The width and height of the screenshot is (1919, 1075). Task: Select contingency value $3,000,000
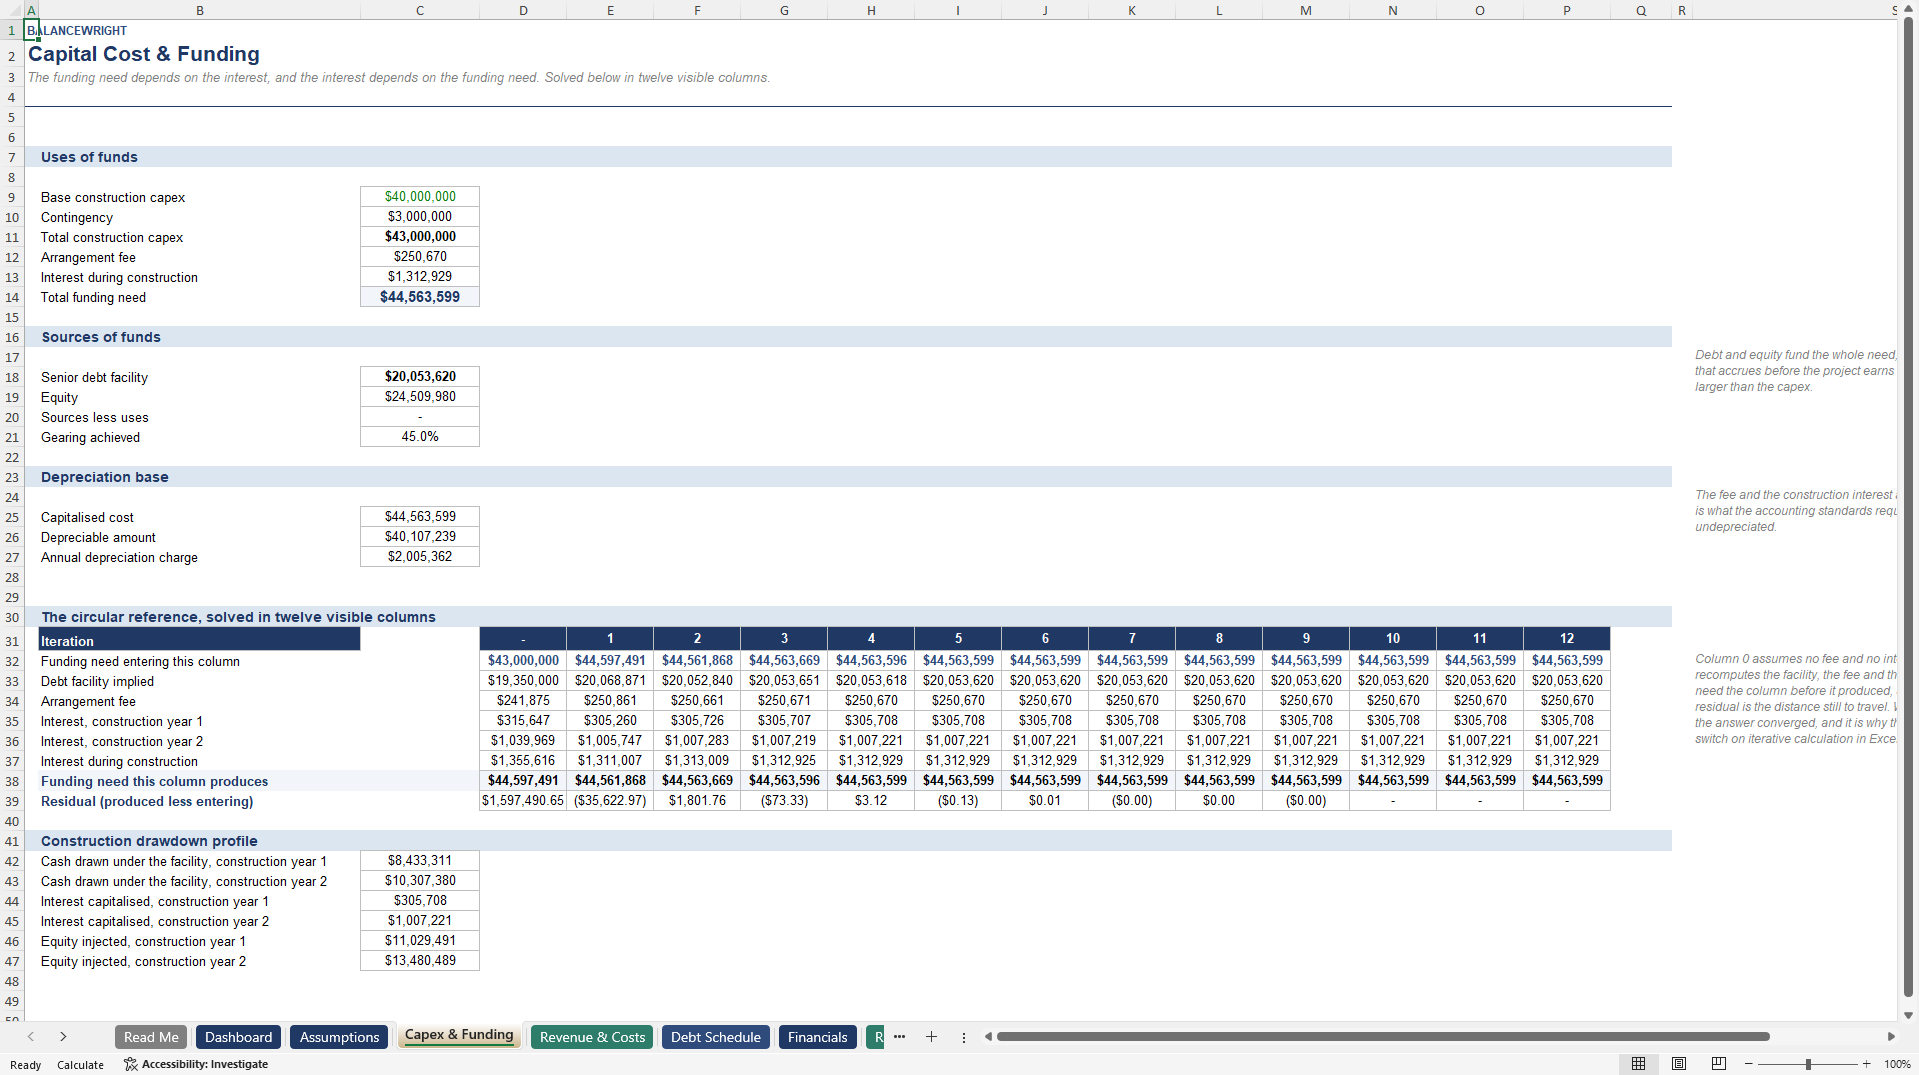(x=420, y=217)
